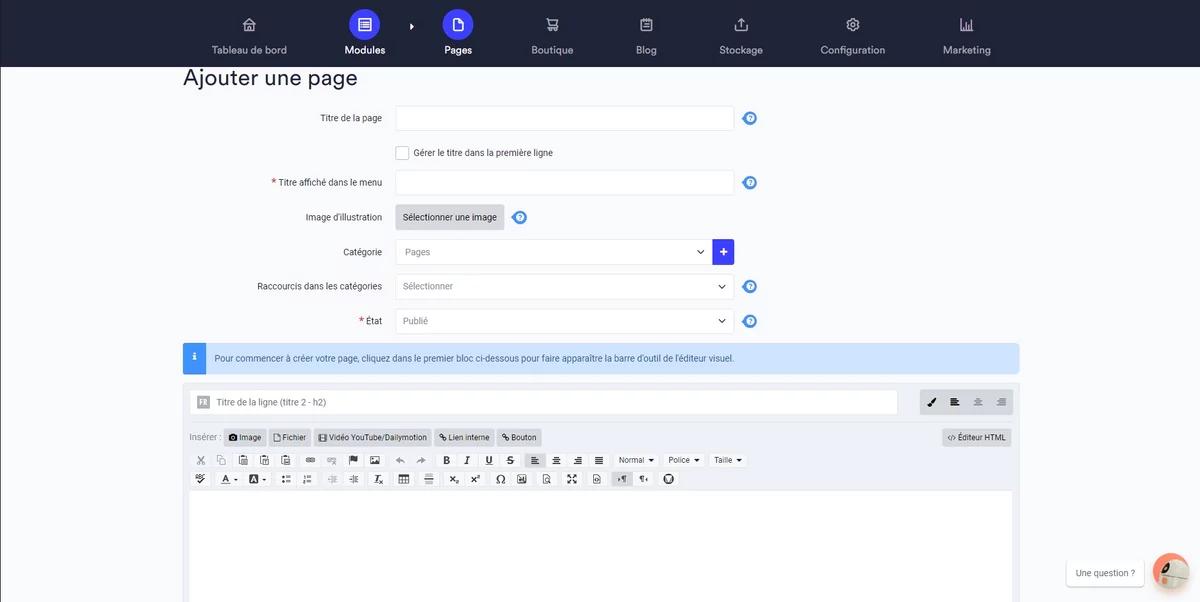This screenshot has width=1200, height=602.
Task: Click the Titre de la ligne h2 field
Action: click(x=544, y=402)
